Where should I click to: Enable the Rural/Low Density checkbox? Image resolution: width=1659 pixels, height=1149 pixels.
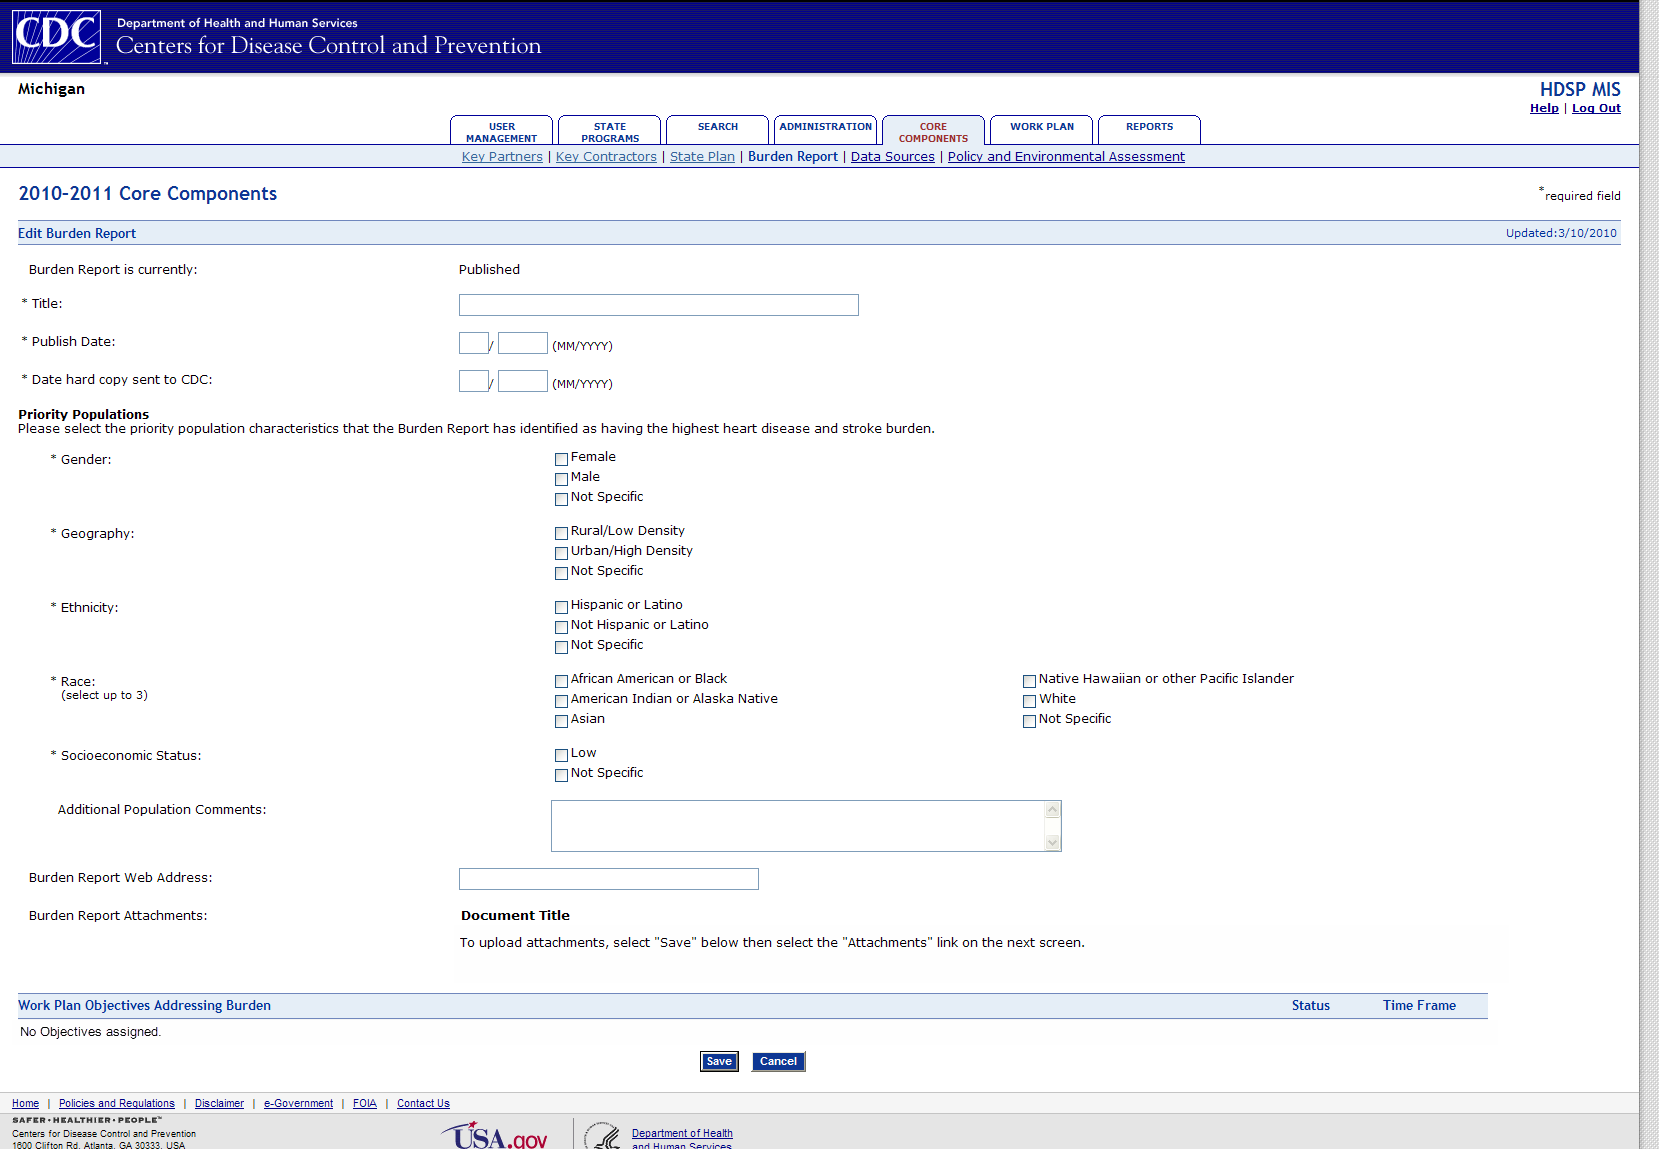click(x=561, y=533)
